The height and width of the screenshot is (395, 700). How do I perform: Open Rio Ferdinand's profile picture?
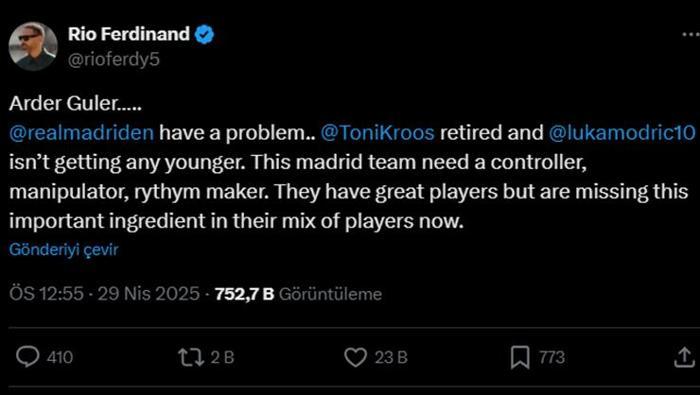click(33, 46)
